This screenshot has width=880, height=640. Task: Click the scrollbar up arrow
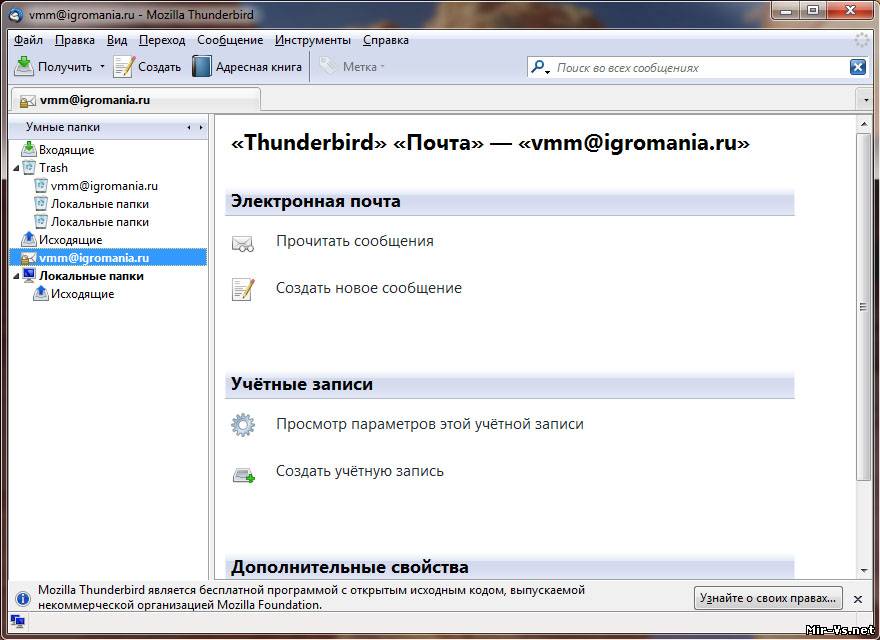(x=864, y=124)
